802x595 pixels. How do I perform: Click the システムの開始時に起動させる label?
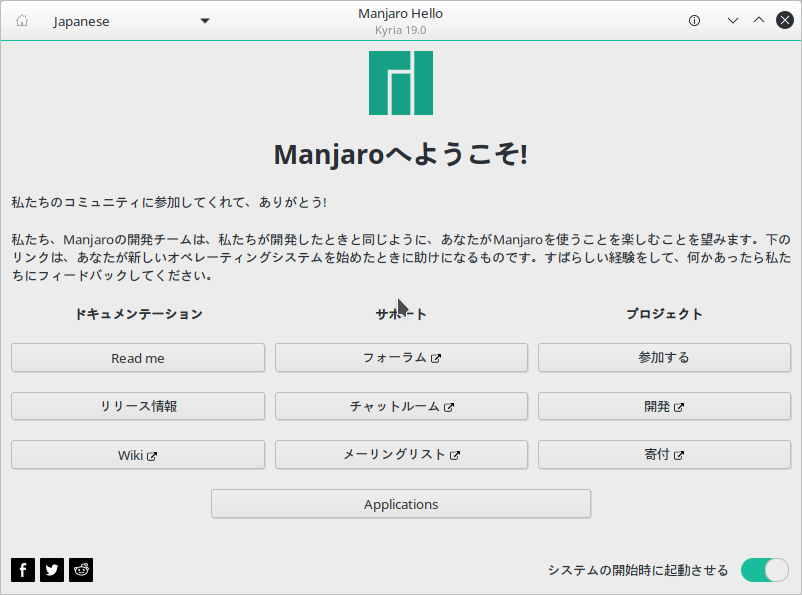tap(638, 570)
